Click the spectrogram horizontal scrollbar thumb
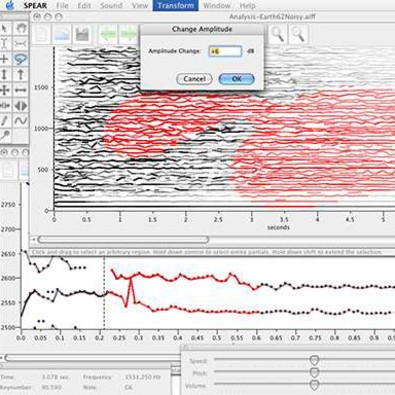Image resolution: width=395 pixels, height=395 pixels. coord(123,239)
